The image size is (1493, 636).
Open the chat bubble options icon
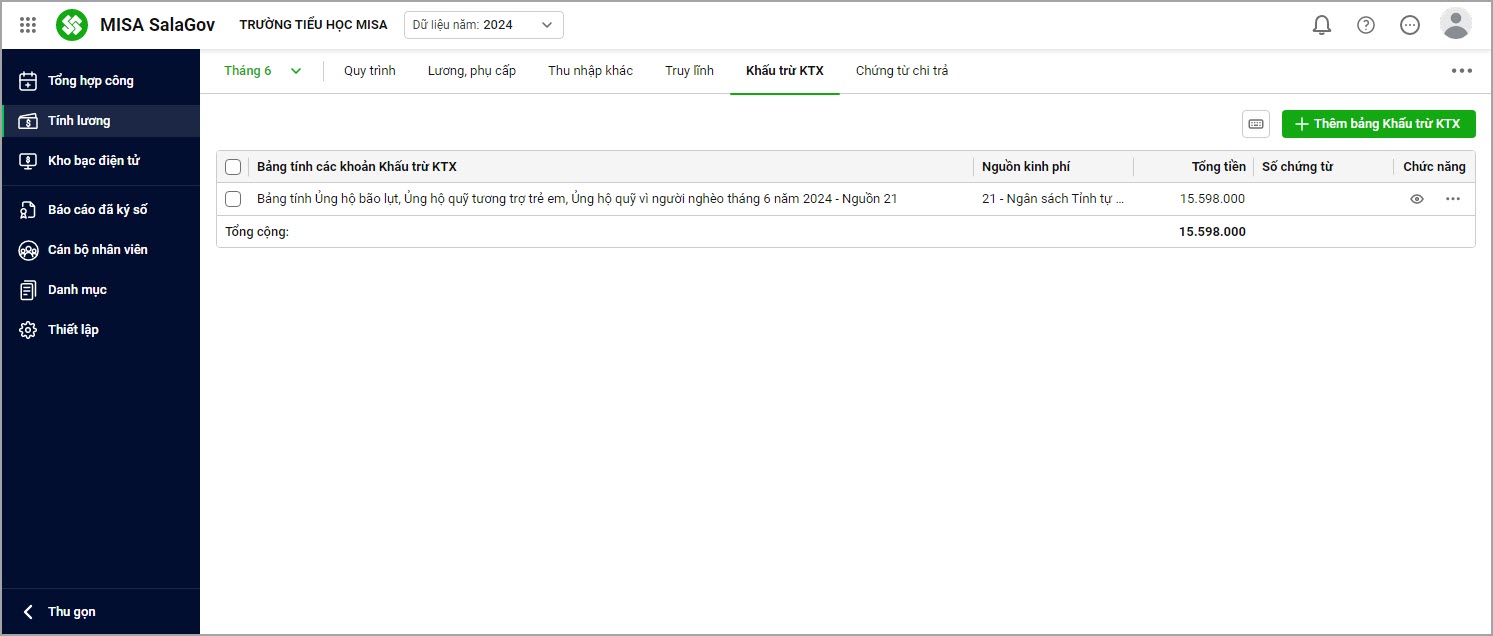1410,25
